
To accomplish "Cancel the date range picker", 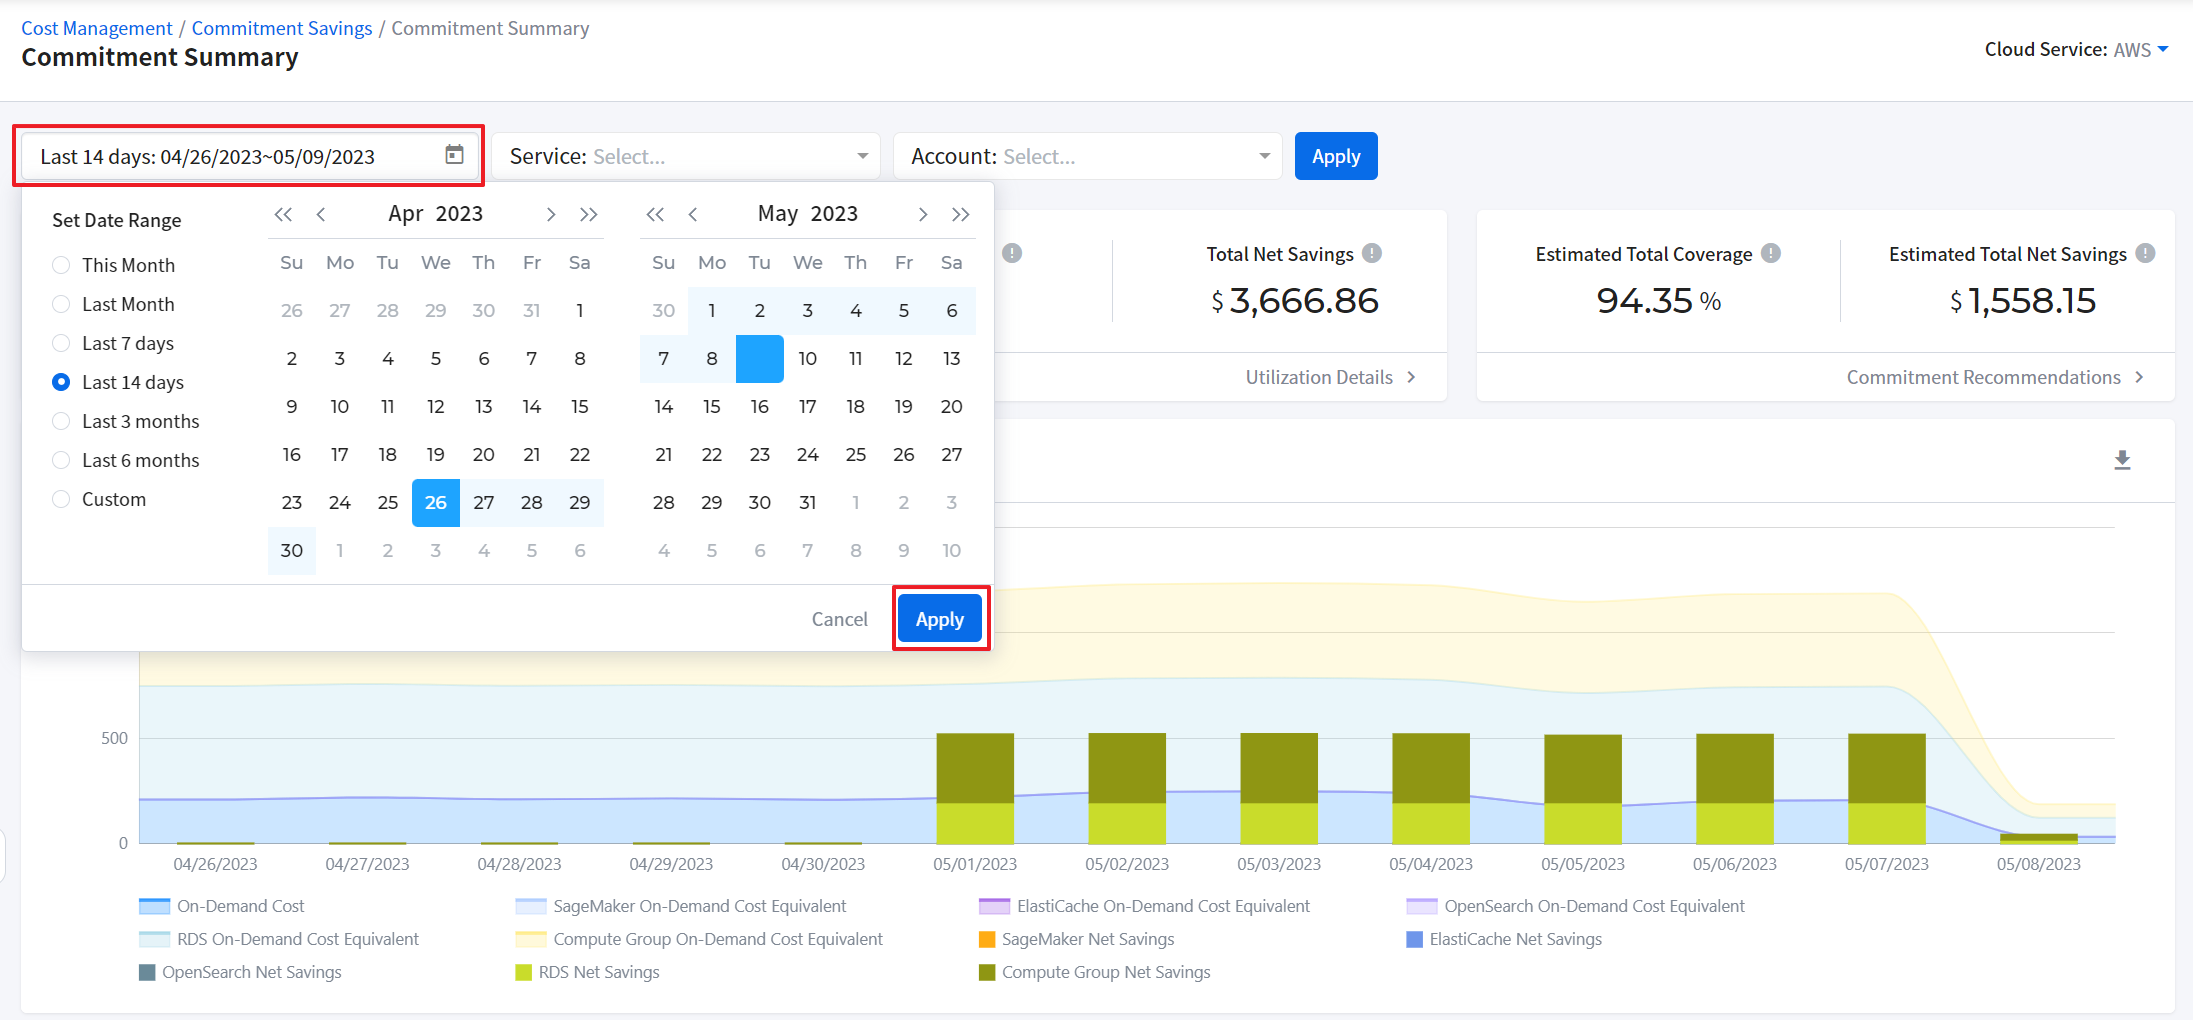I will pyautogui.click(x=839, y=619).
